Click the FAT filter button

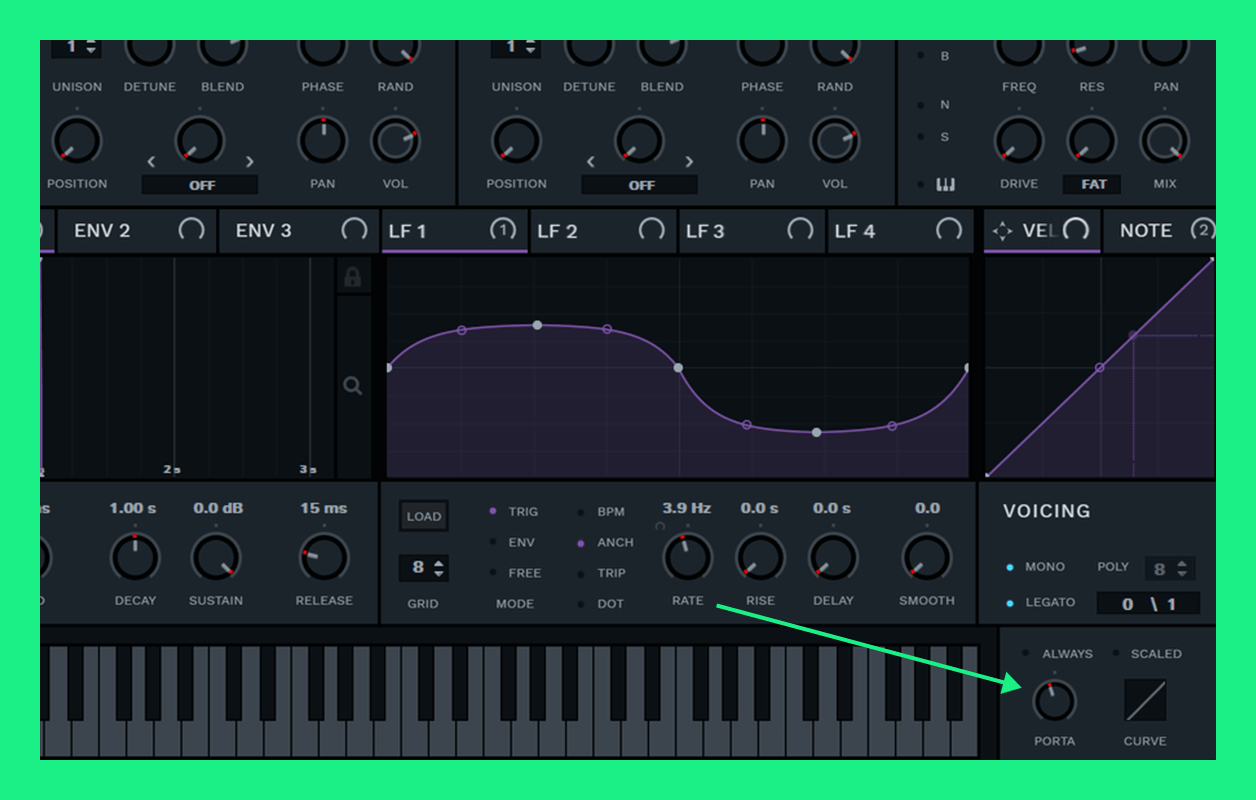coord(1092,185)
